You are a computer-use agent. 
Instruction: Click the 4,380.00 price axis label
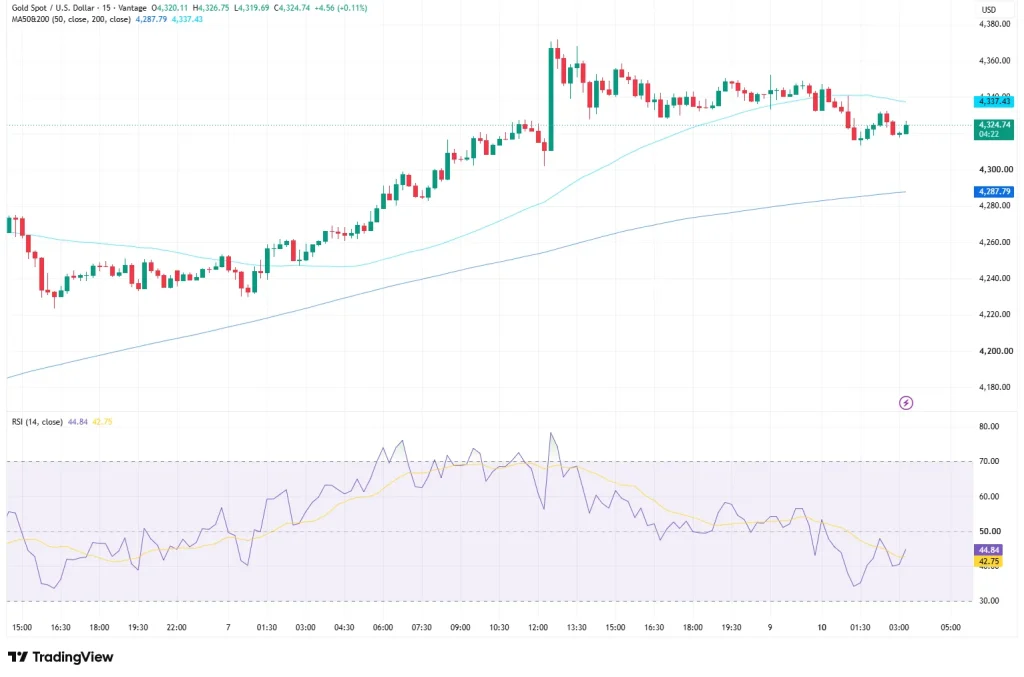coord(995,24)
